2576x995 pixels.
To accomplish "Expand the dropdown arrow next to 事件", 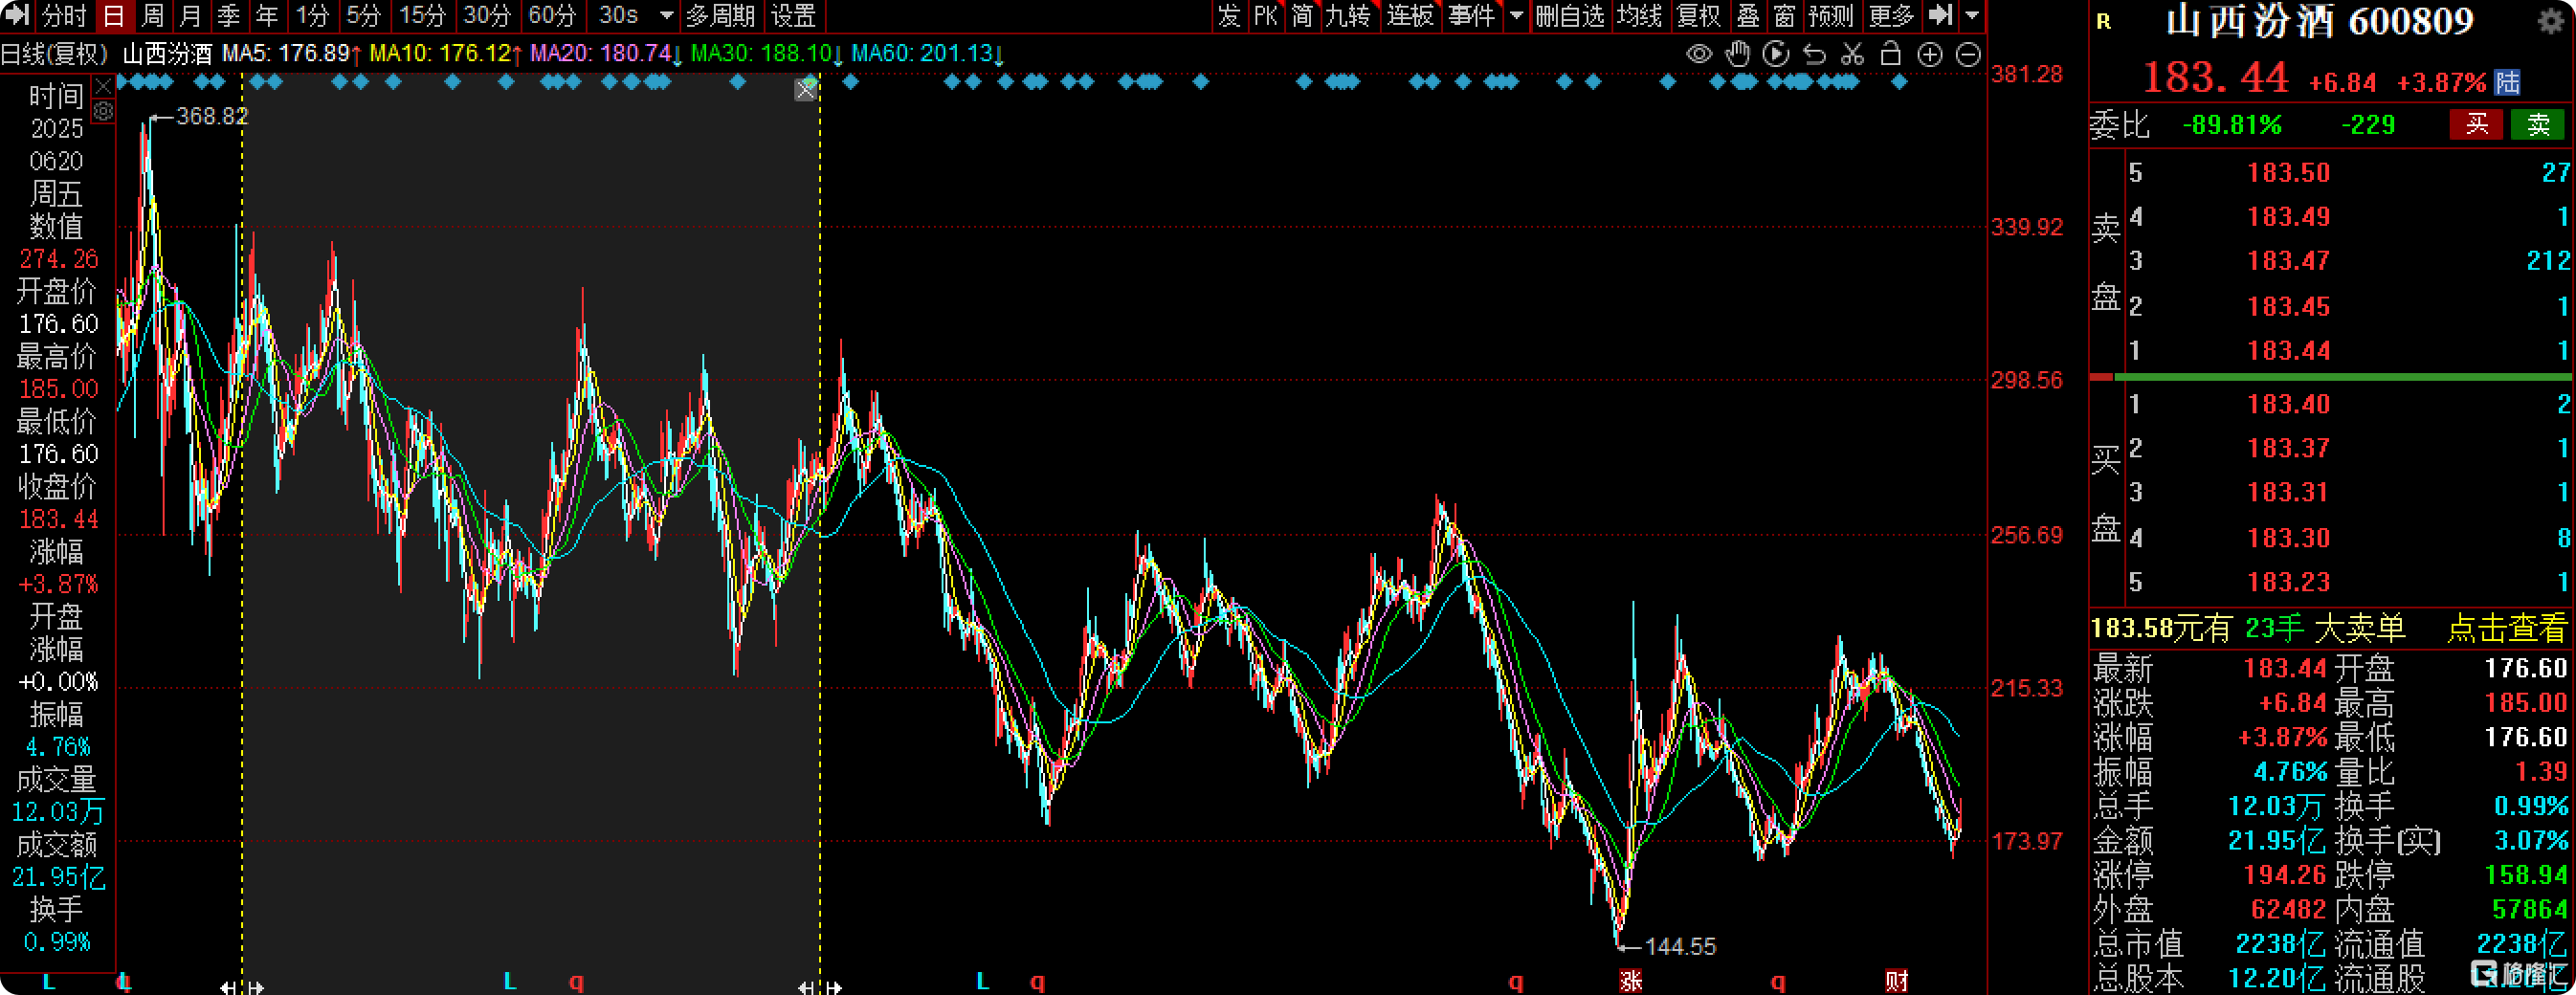I will 1516,15.
